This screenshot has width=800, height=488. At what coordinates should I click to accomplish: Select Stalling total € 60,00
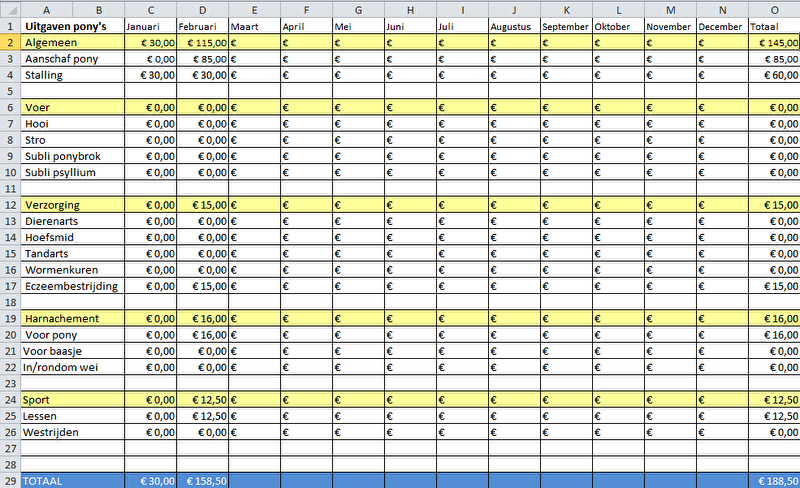pyautogui.click(x=774, y=75)
